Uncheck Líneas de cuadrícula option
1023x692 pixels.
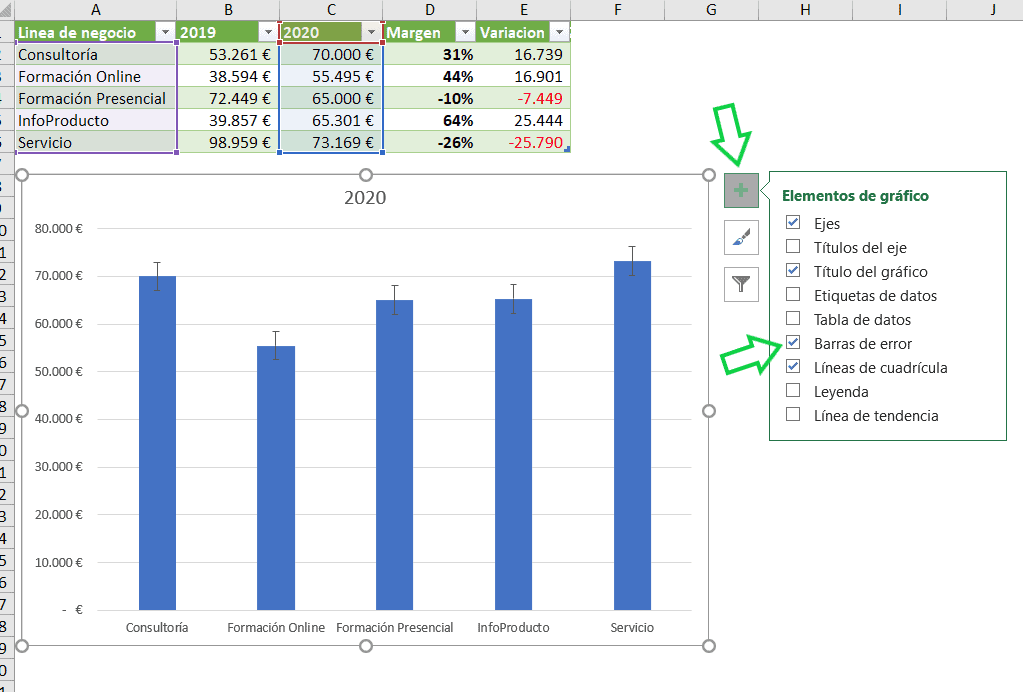tap(793, 367)
